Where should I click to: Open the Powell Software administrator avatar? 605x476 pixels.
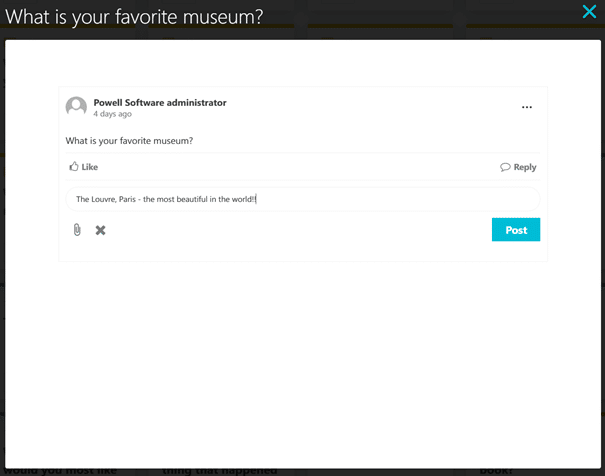pyautogui.click(x=76, y=107)
